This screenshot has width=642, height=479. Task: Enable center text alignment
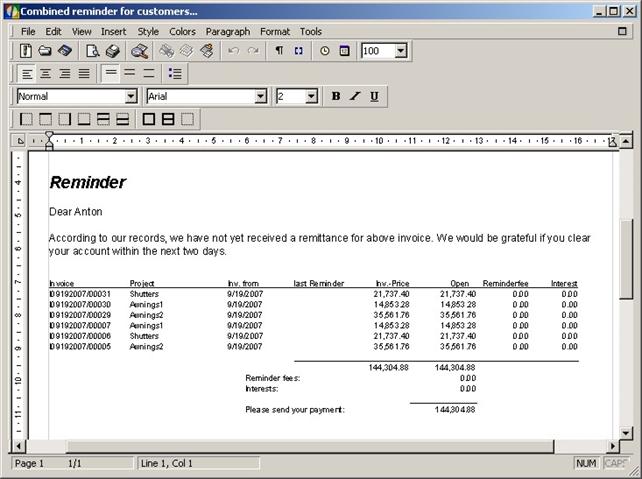click(x=46, y=74)
